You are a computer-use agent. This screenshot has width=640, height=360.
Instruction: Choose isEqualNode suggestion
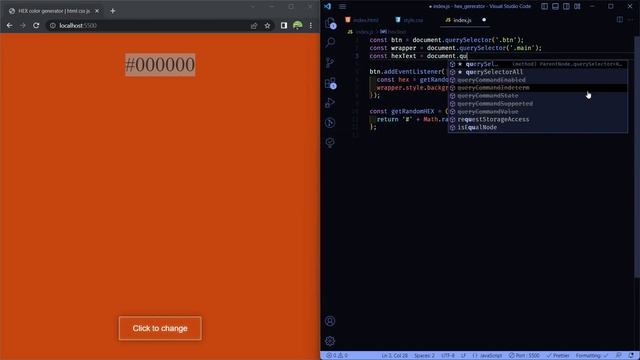(538, 127)
